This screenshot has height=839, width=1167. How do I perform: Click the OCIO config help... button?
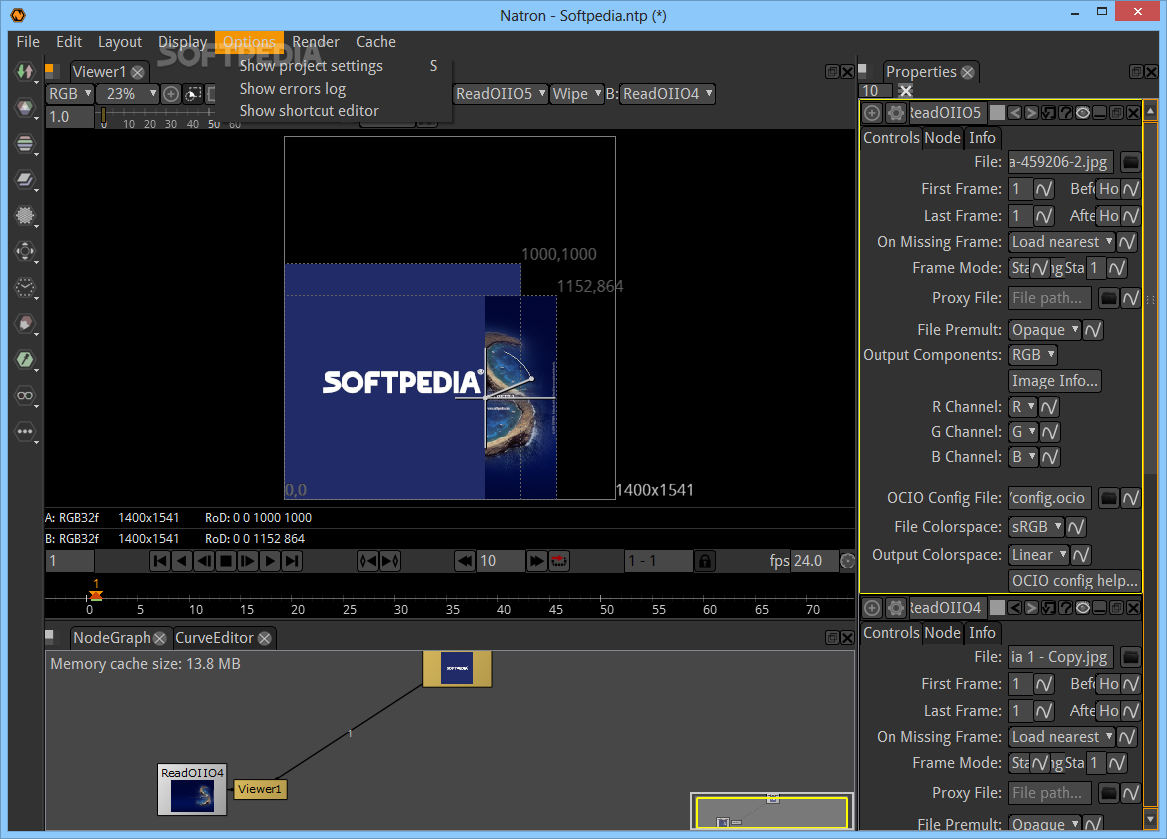[1074, 581]
